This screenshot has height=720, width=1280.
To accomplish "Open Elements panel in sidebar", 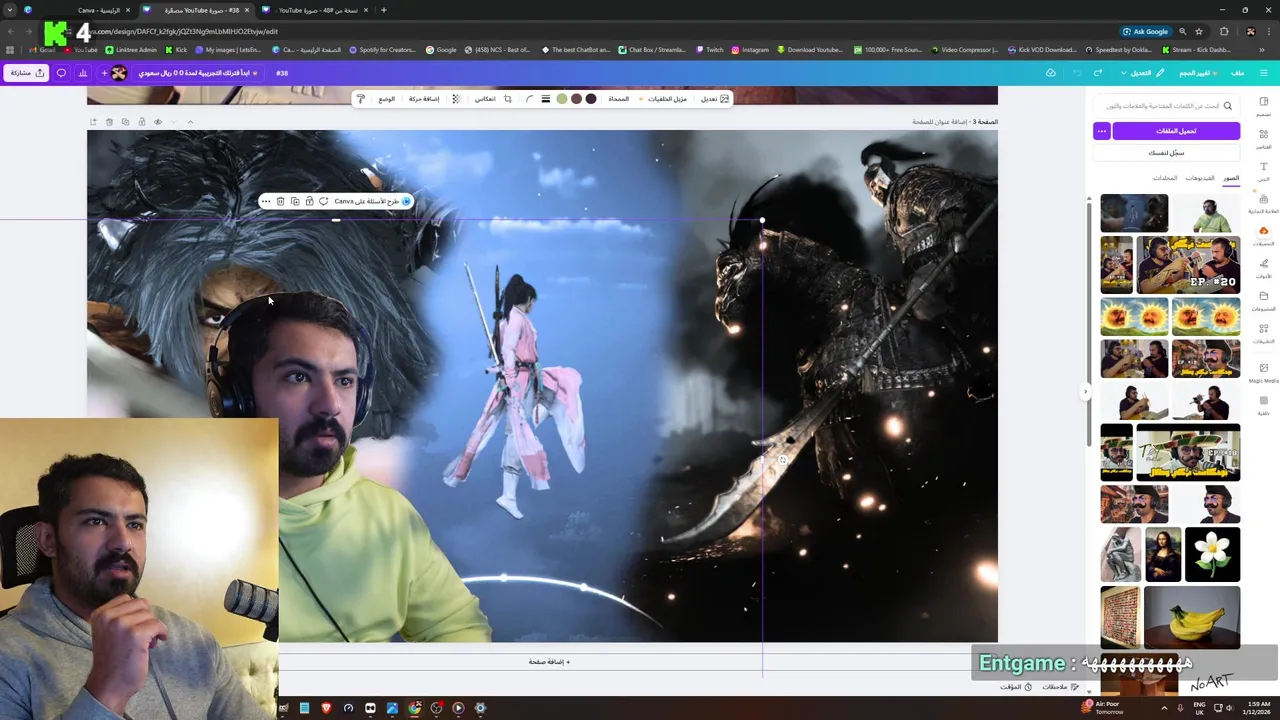I will [x=1264, y=138].
